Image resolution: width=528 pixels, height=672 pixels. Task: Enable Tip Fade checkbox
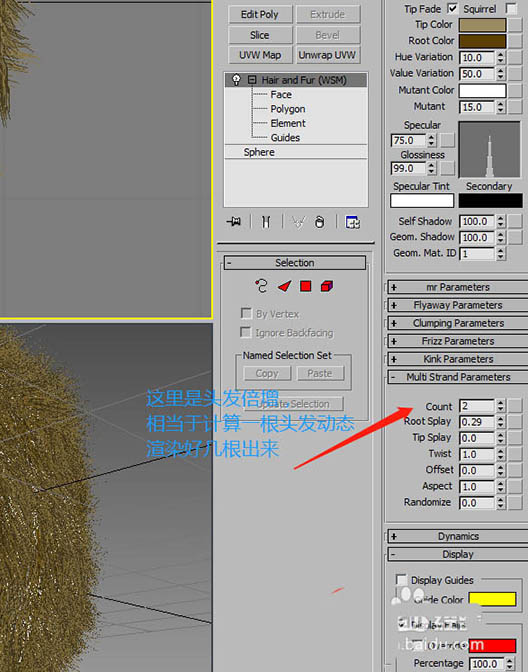pyautogui.click(x=452, y=8)
